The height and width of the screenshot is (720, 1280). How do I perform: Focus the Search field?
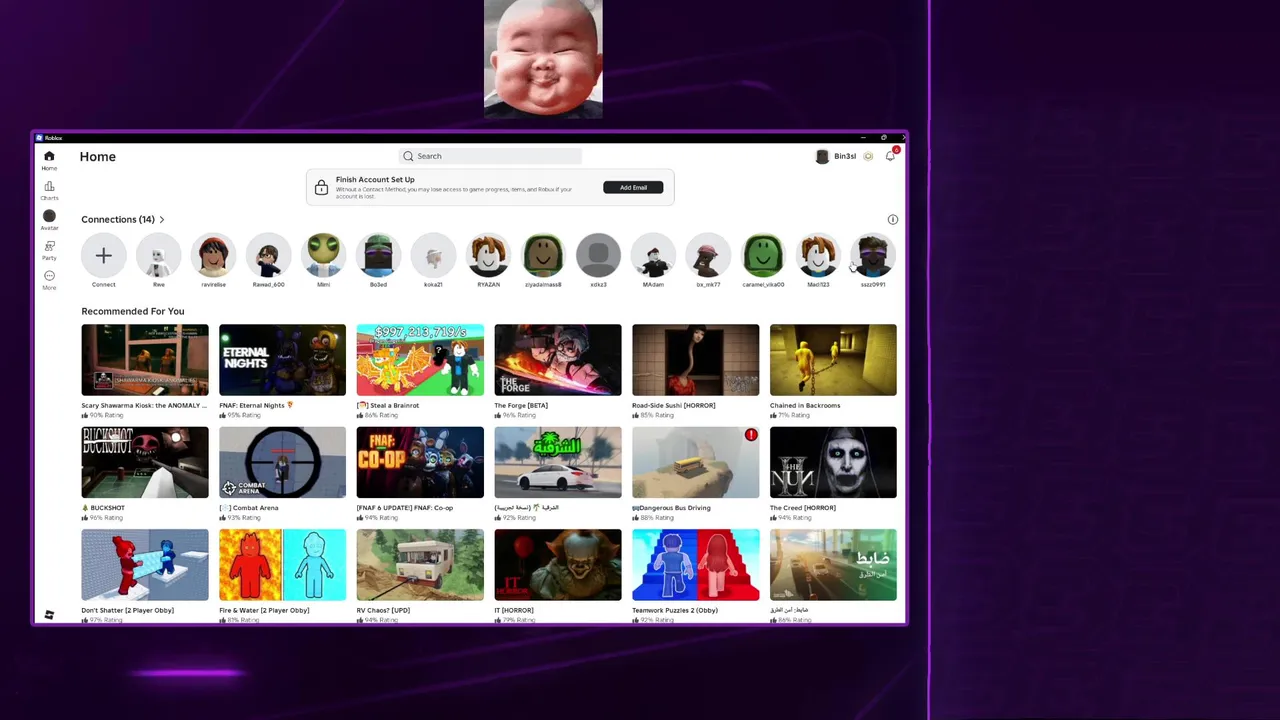[490, 156]
